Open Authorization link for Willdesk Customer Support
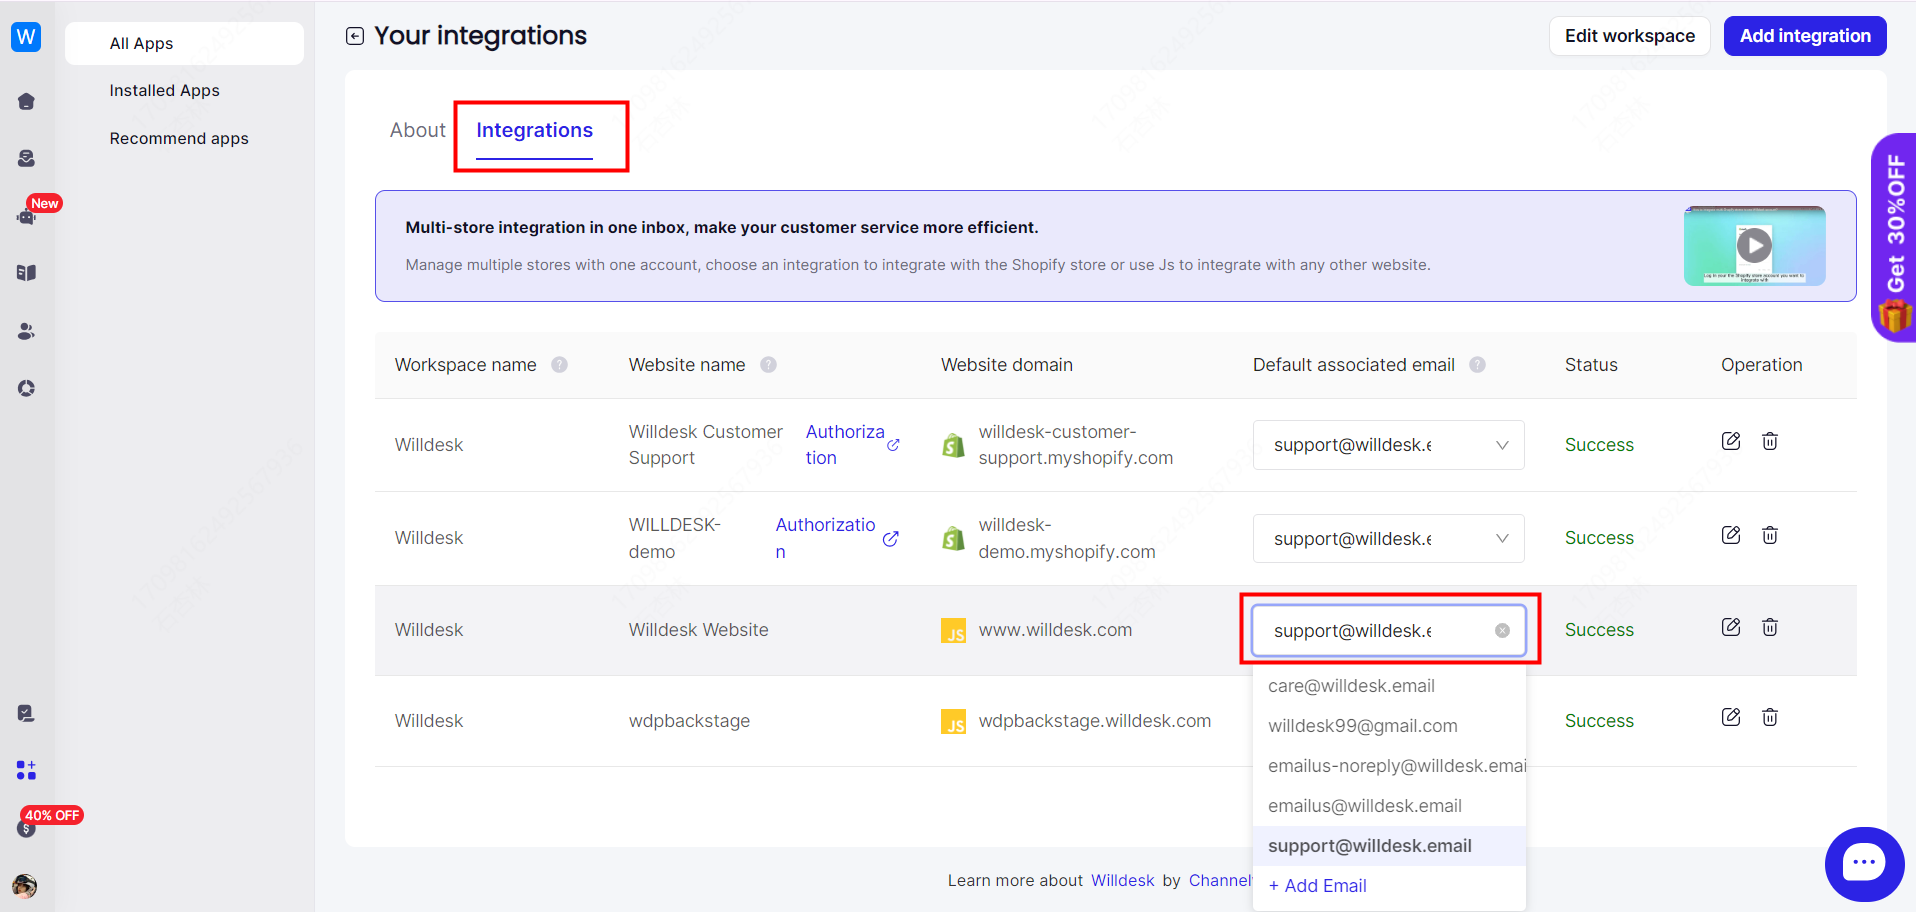This screenshot has width=1916, height=912. click(853, 445)
